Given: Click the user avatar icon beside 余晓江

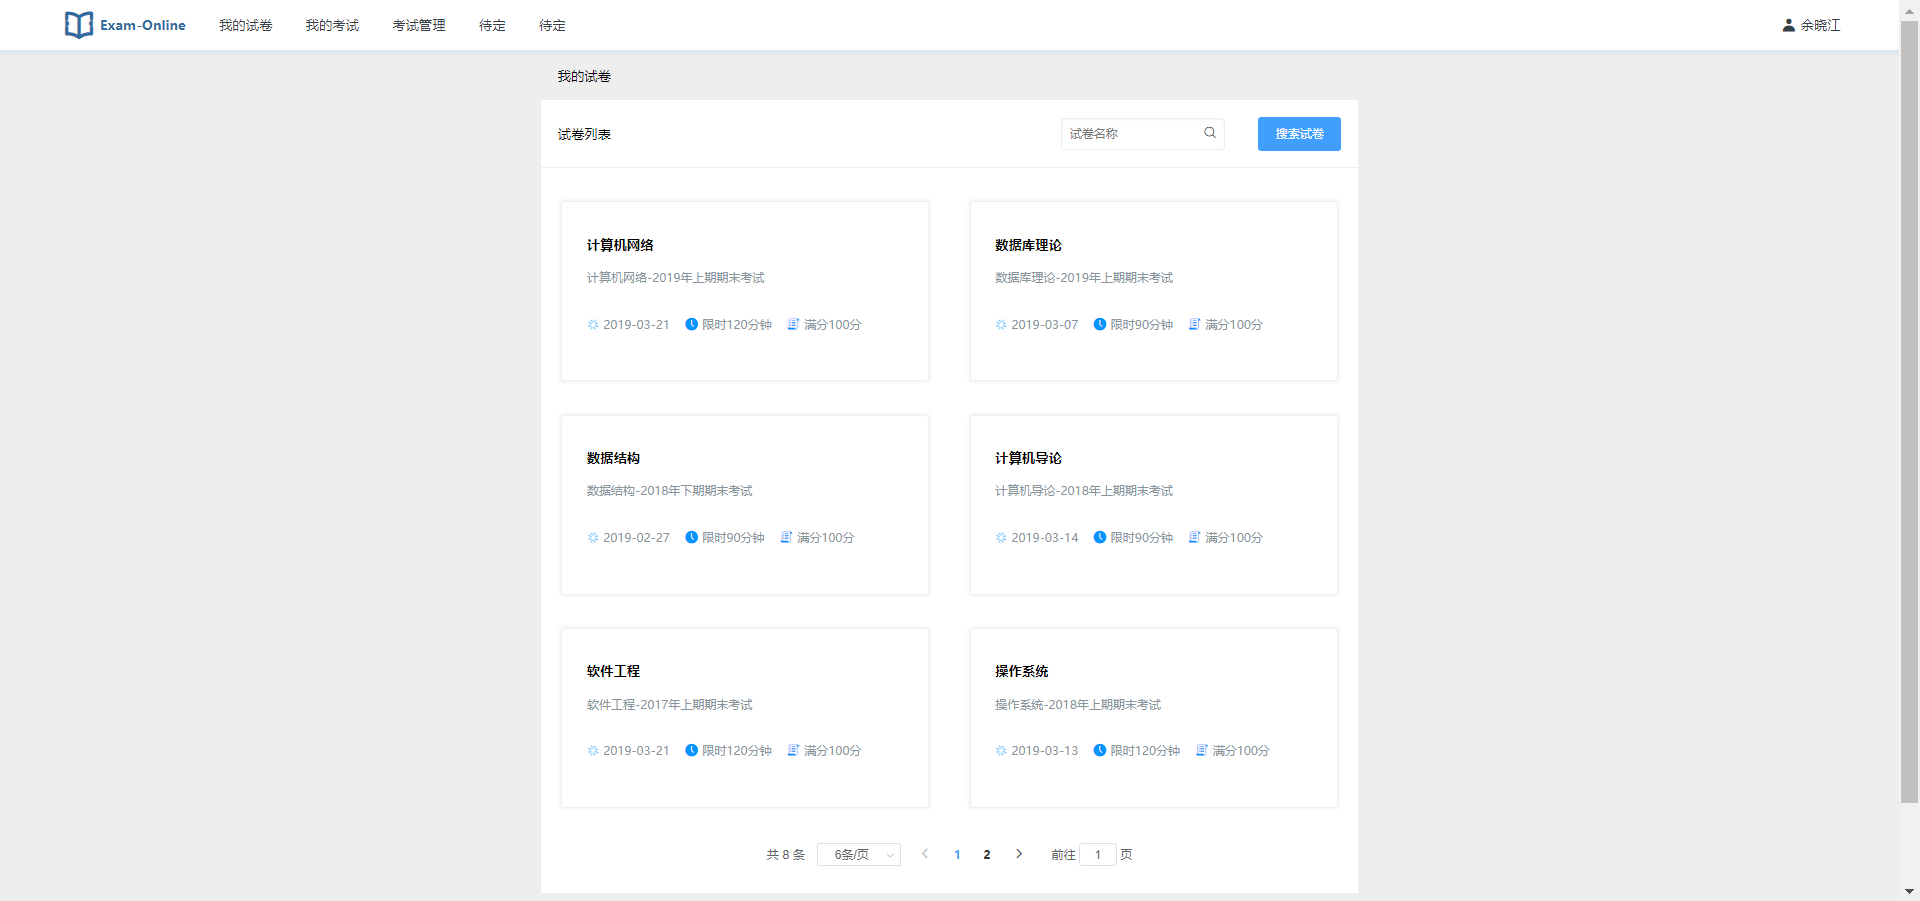Looking at the screenshot, I should [x=1788, y=25].
